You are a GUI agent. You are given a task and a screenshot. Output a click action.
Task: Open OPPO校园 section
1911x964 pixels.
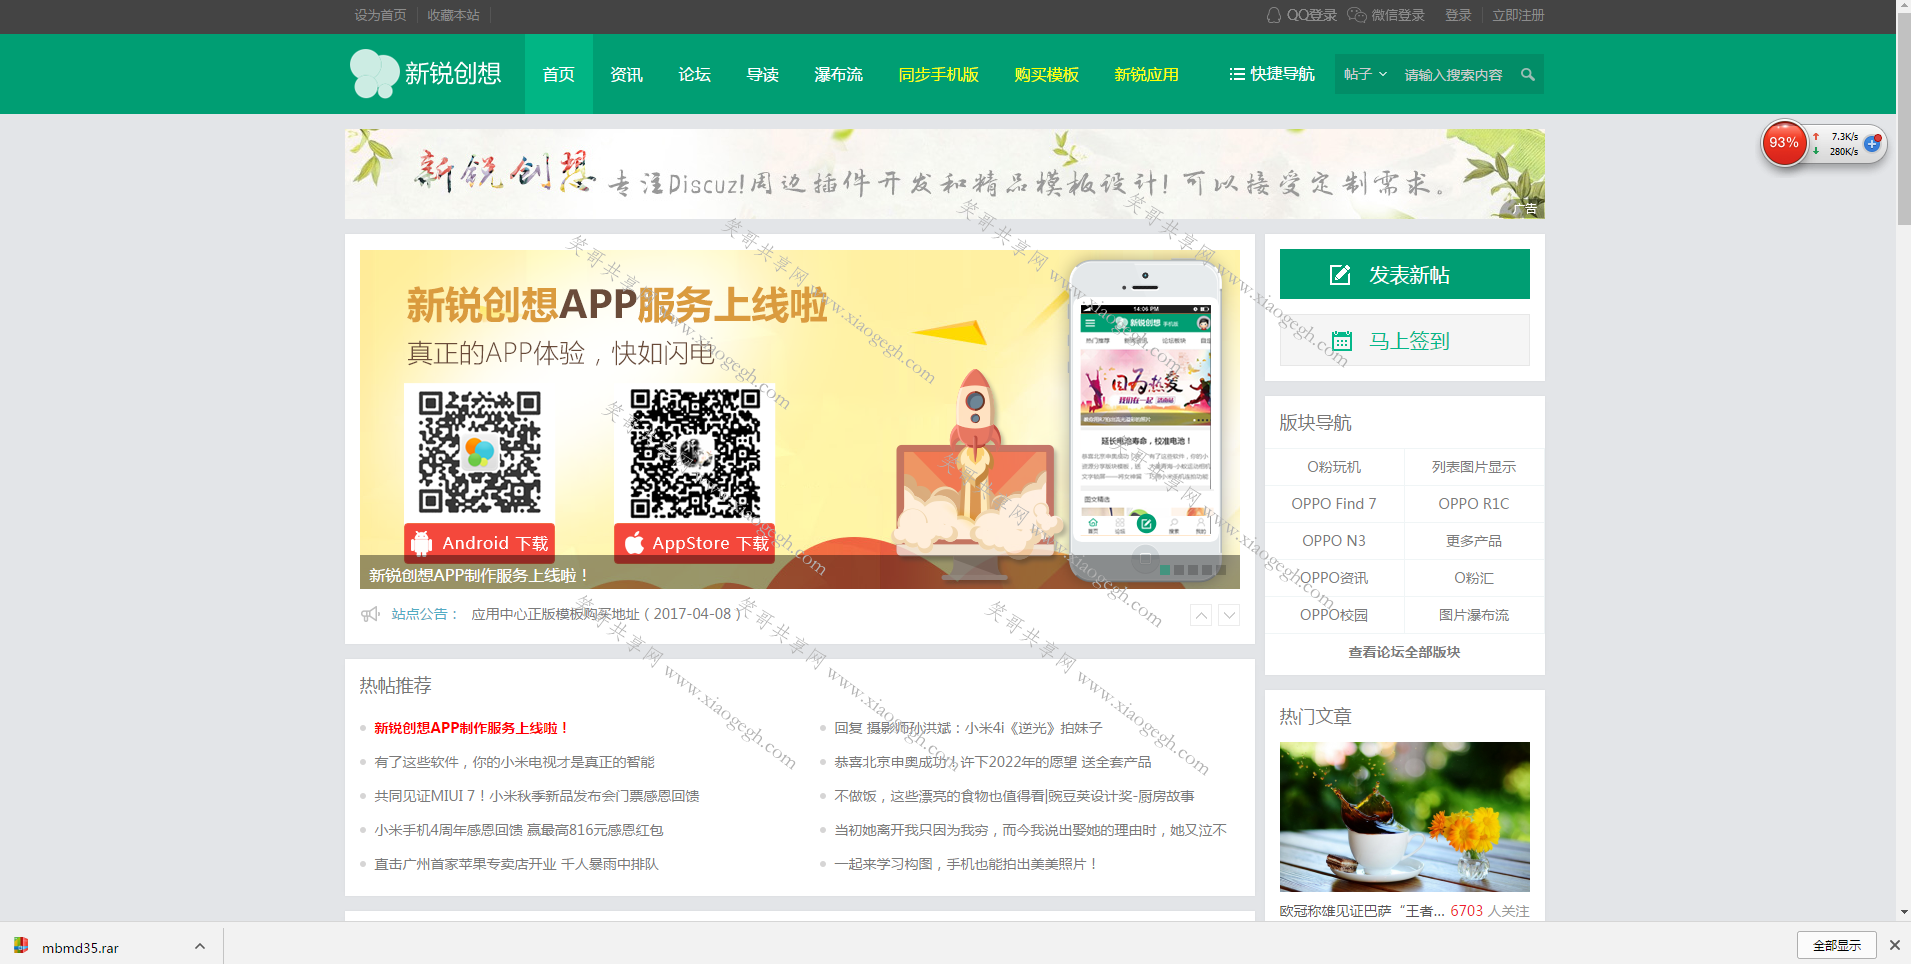click(x=1334, y=615)
